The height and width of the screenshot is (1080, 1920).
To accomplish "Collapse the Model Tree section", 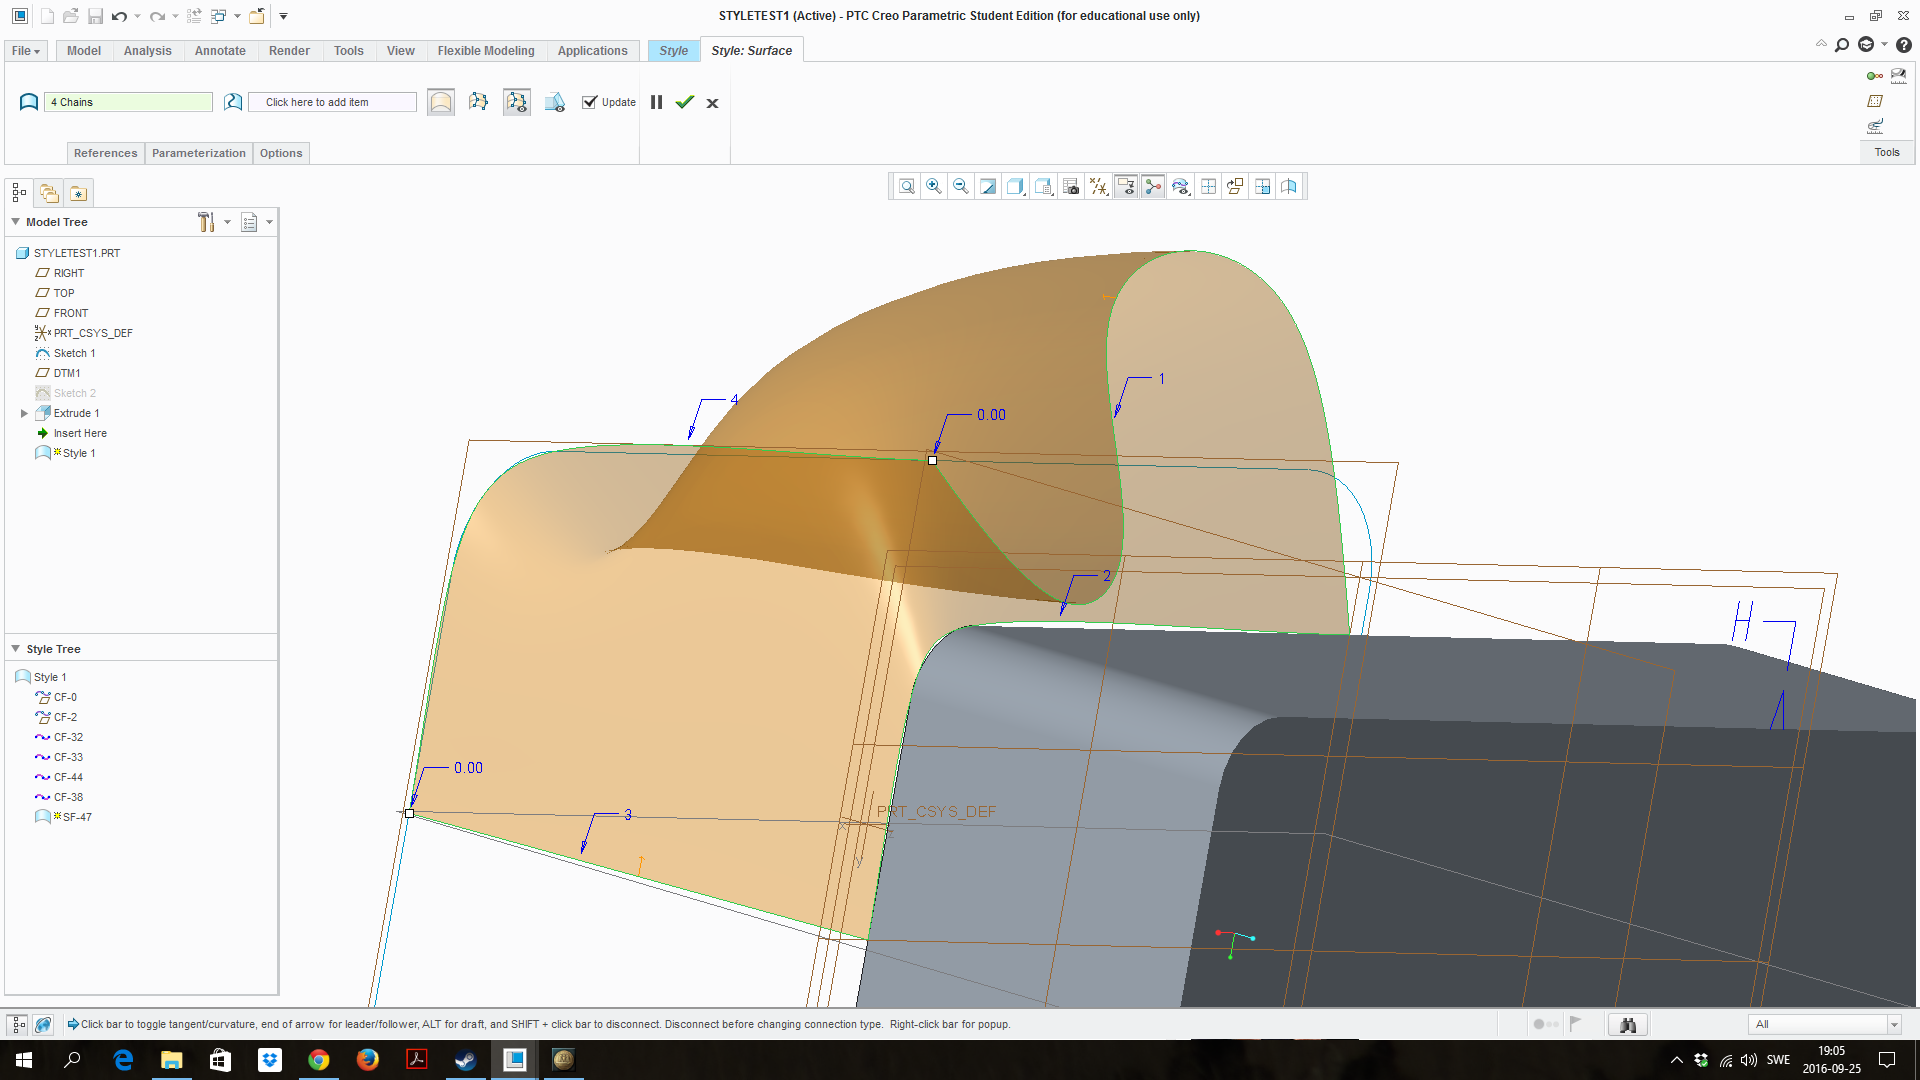I will [16, 222].
